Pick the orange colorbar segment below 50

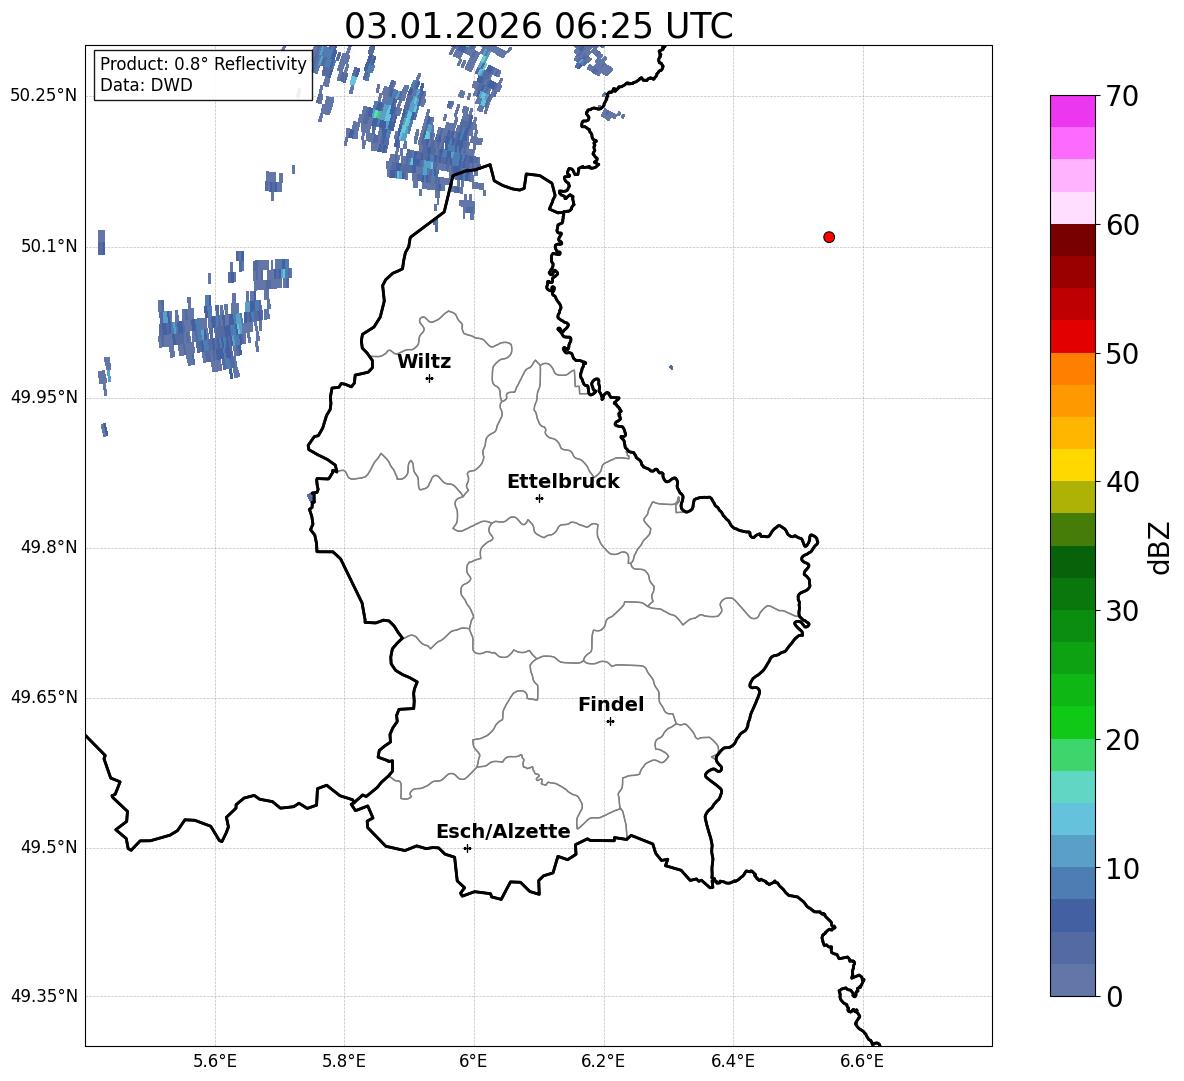click(x=1073, y=369)
